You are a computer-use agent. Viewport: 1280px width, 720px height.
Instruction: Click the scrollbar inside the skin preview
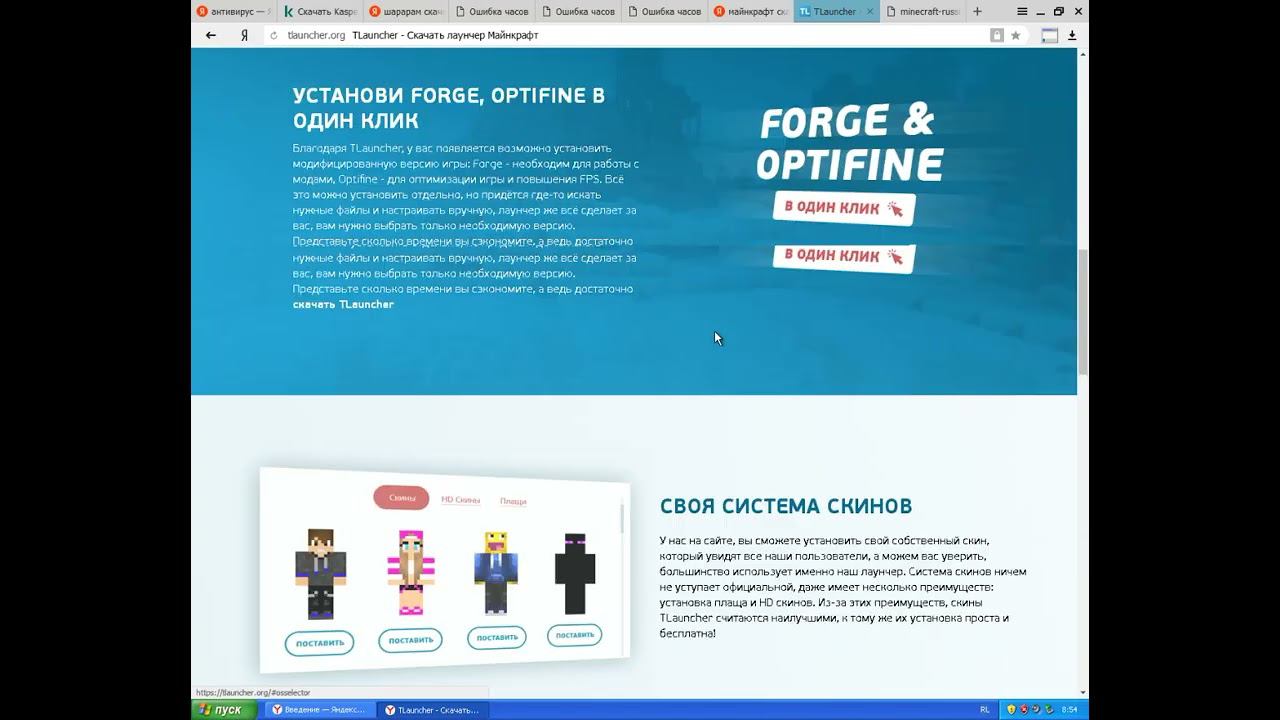tap(622, 518)
